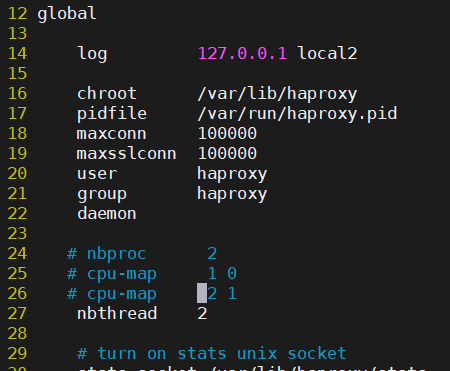450x371 pixels.
Task: Click the log keyword on line 14
Action: pos(92,54)
